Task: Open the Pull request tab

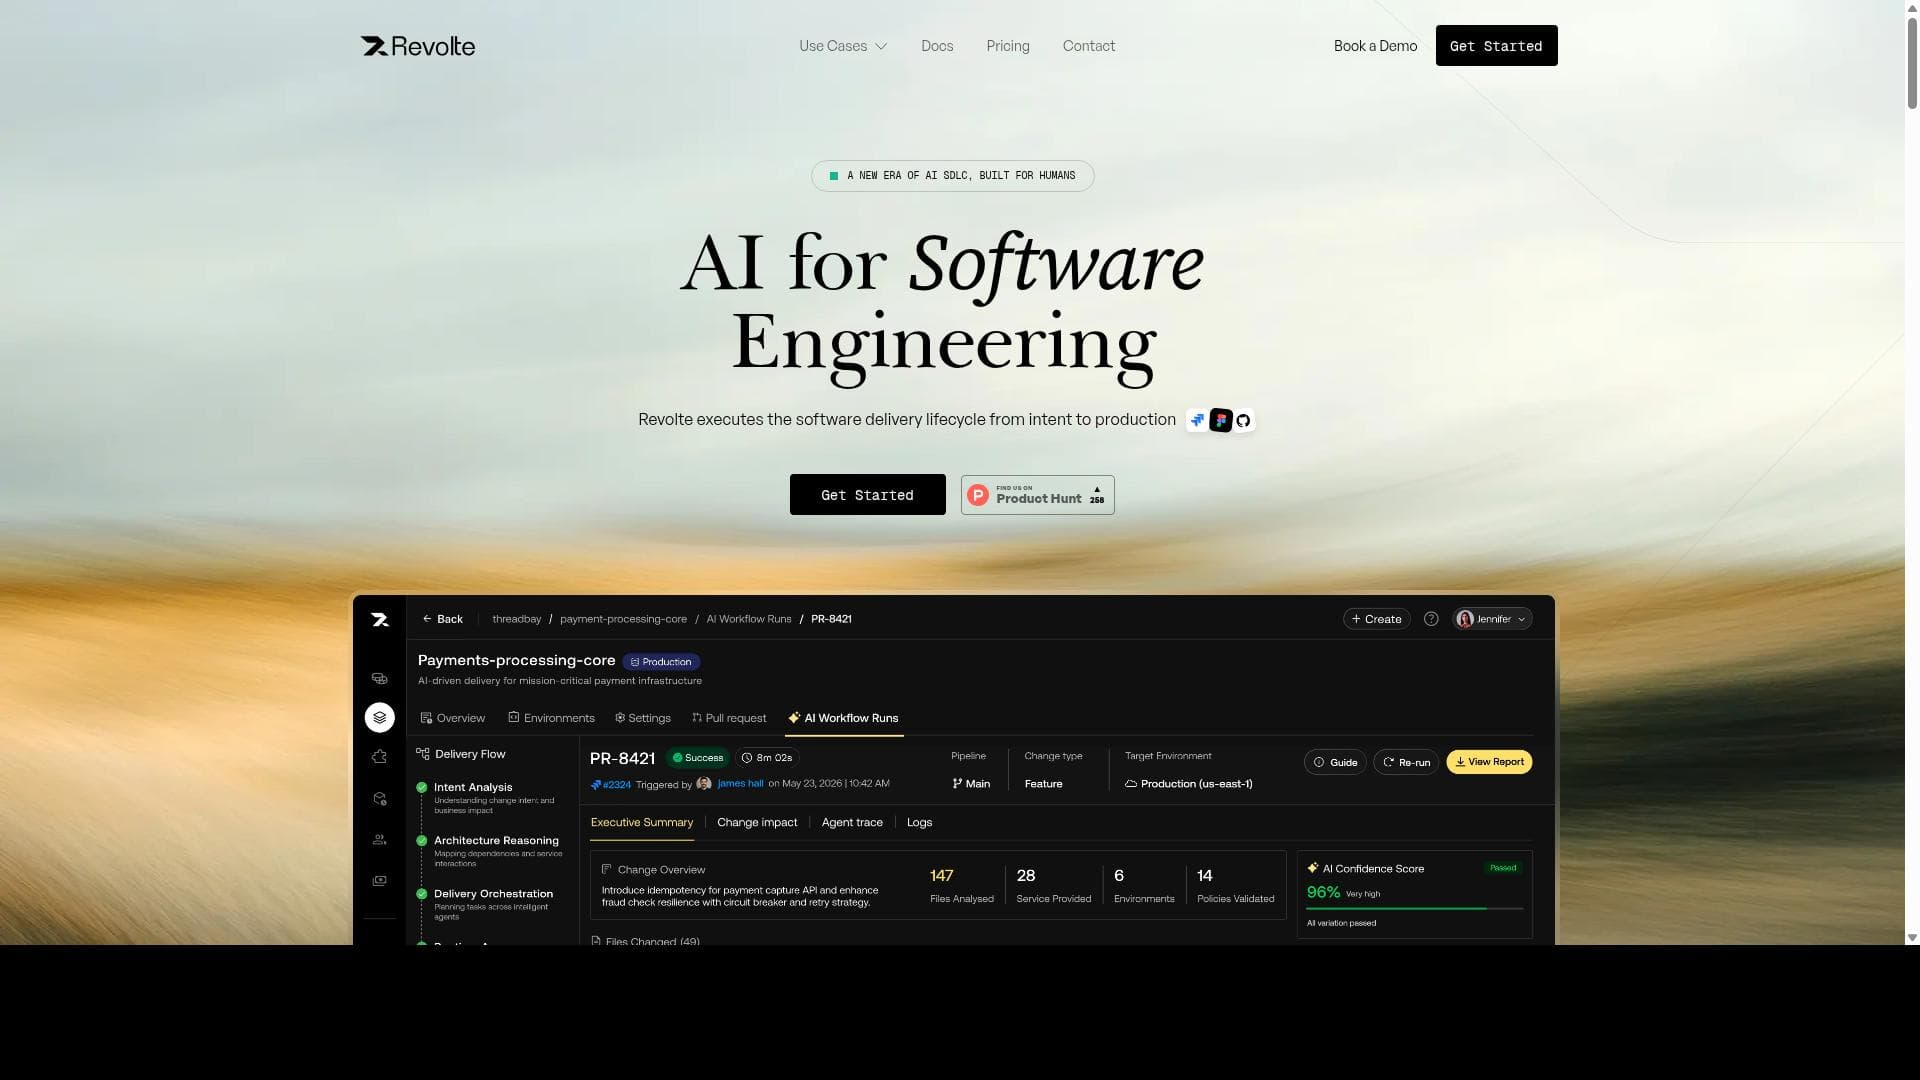Action: coord(729,718)
